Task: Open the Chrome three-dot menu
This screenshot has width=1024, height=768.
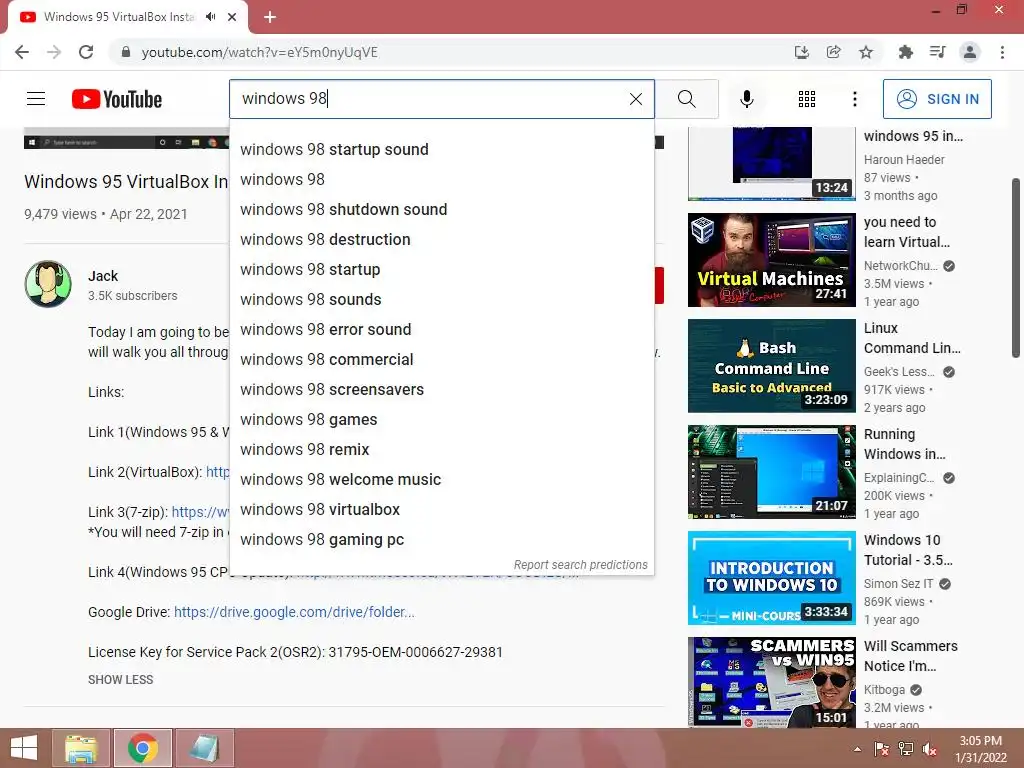Action: 1002,52
